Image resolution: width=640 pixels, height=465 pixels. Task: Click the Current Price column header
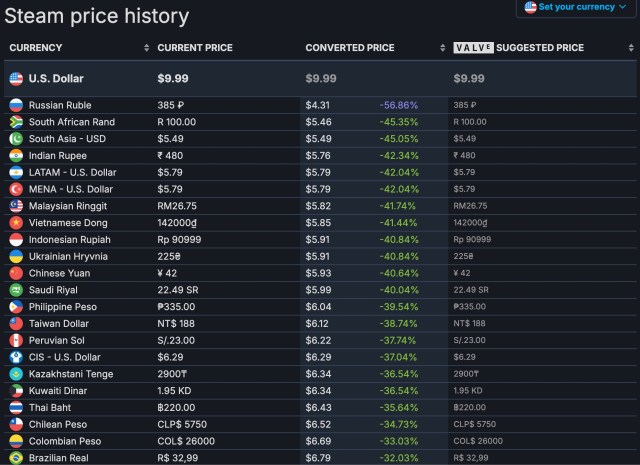coord(195,48)
